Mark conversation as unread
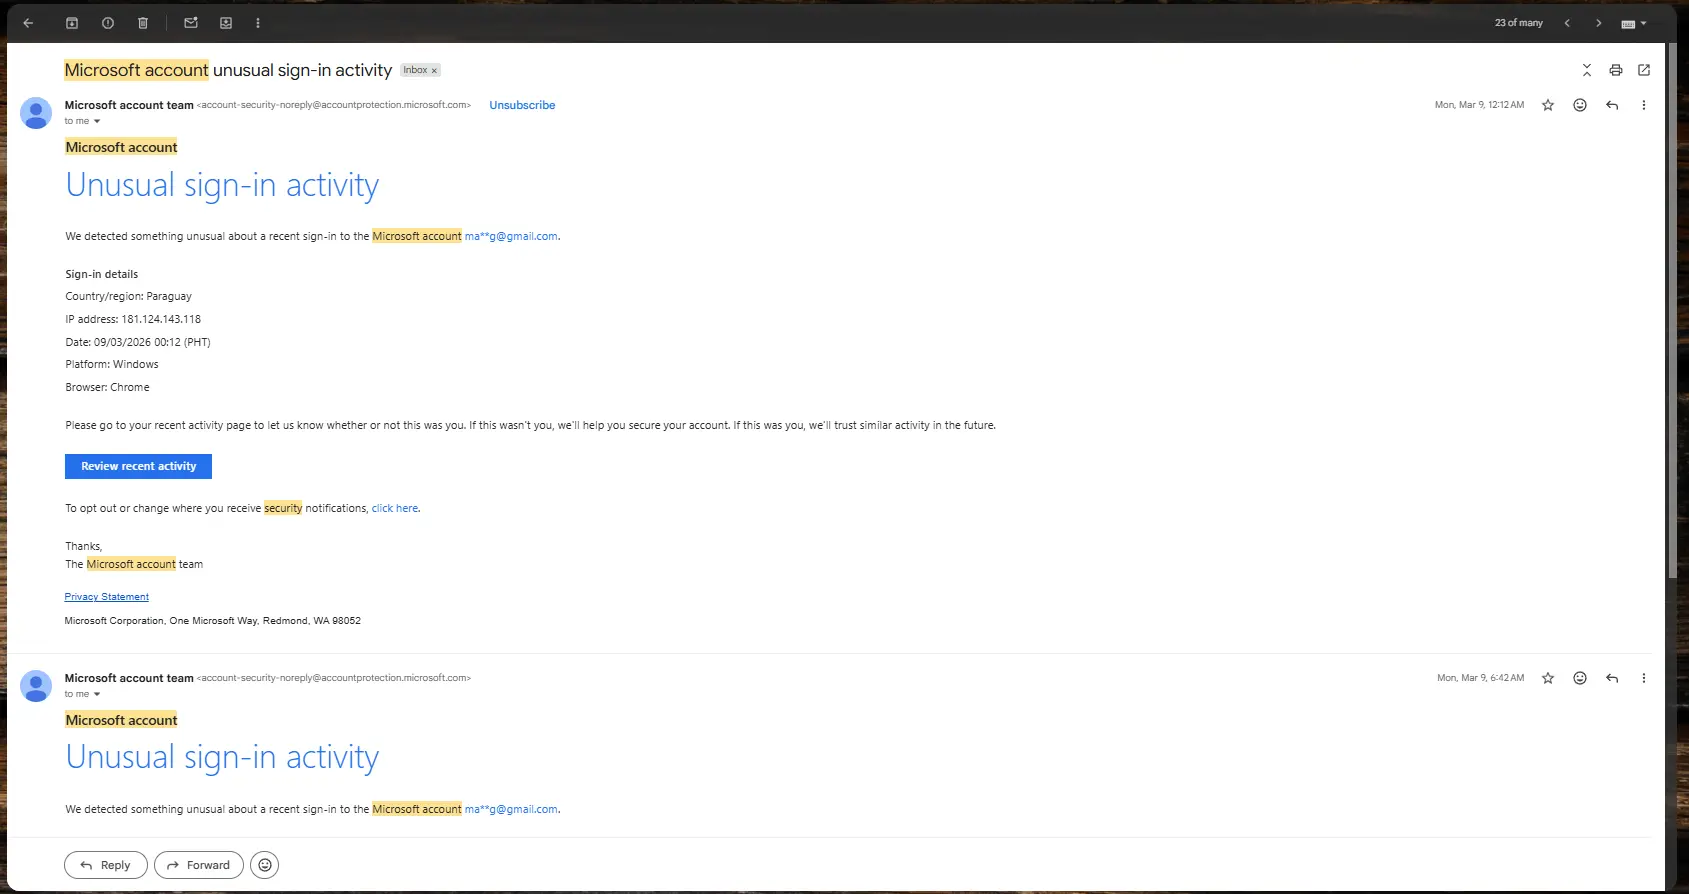 pyautogui.click(x=191, y=23)
